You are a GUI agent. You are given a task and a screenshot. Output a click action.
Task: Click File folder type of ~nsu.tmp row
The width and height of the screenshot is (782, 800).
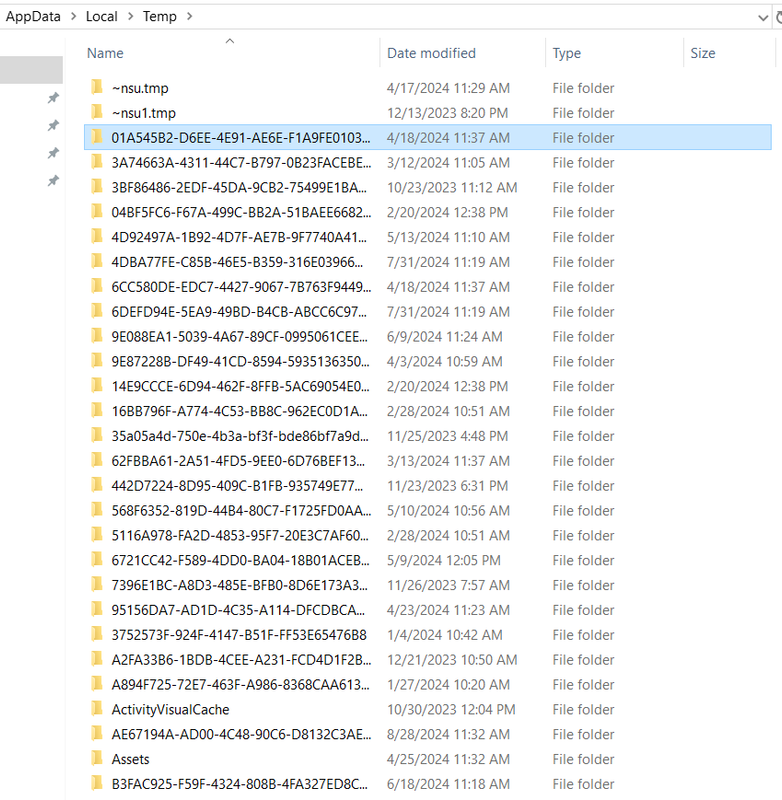[x=583, y=88]
